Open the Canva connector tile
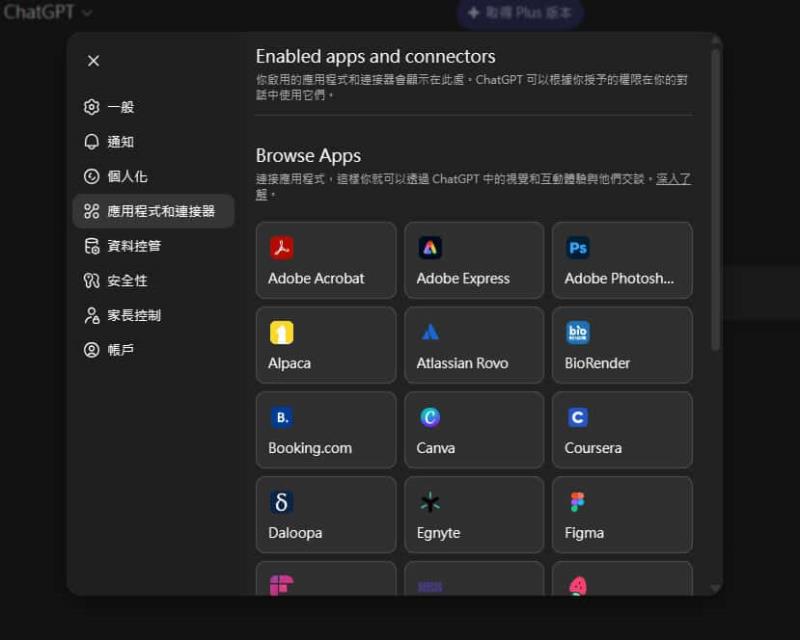 pyautogui.click(x=473, y=430)
